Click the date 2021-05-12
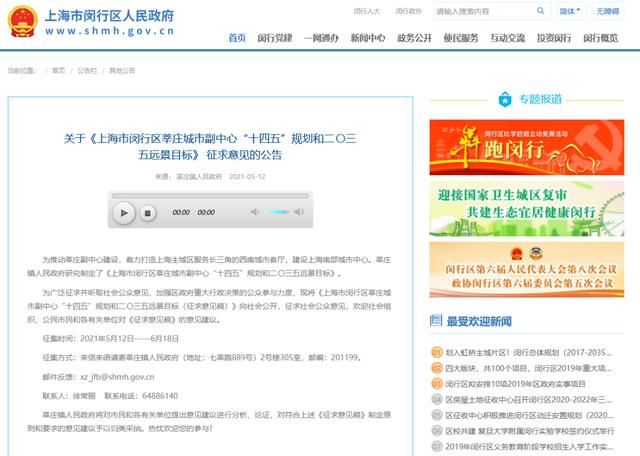The width and height of the screenshot is (640, 456). tap(247, 177)
